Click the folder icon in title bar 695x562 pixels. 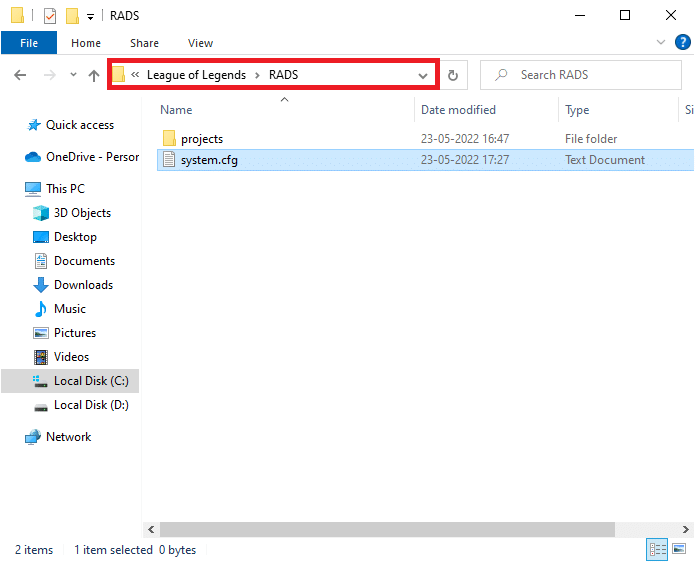point(17,15)
